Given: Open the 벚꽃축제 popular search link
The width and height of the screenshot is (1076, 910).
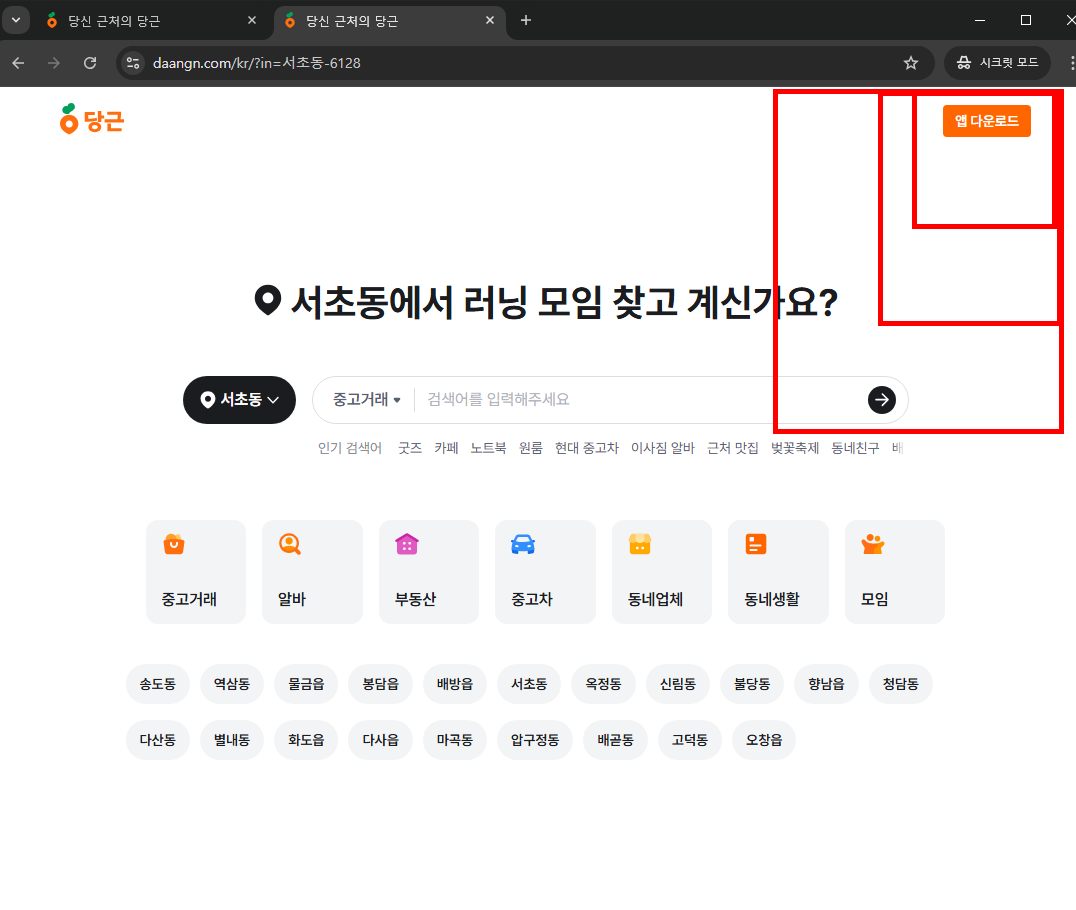Looking at the screenshot, I should point(795,448).
